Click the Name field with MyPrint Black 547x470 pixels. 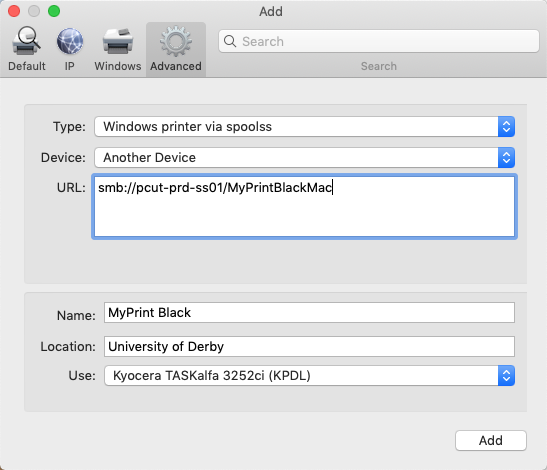pos(309,312)
